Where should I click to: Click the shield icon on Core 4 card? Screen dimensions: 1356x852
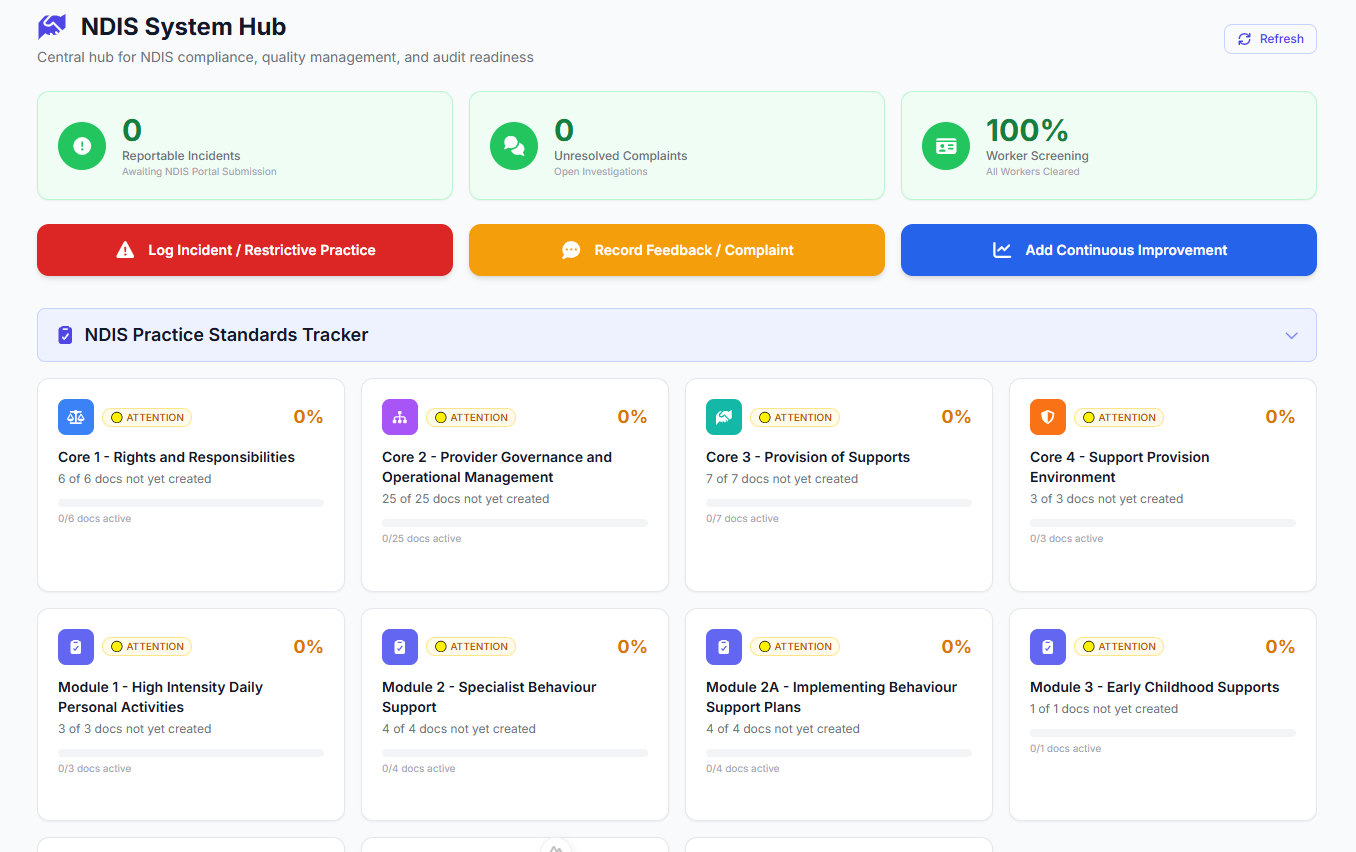coord(1047,417)
